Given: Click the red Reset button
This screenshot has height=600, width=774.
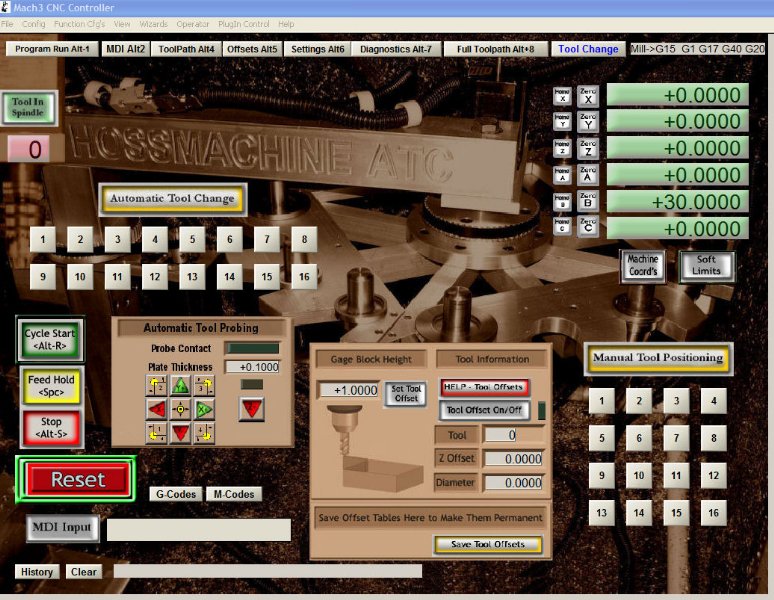Looking at the screenshot, I should (x=77, y=480).
